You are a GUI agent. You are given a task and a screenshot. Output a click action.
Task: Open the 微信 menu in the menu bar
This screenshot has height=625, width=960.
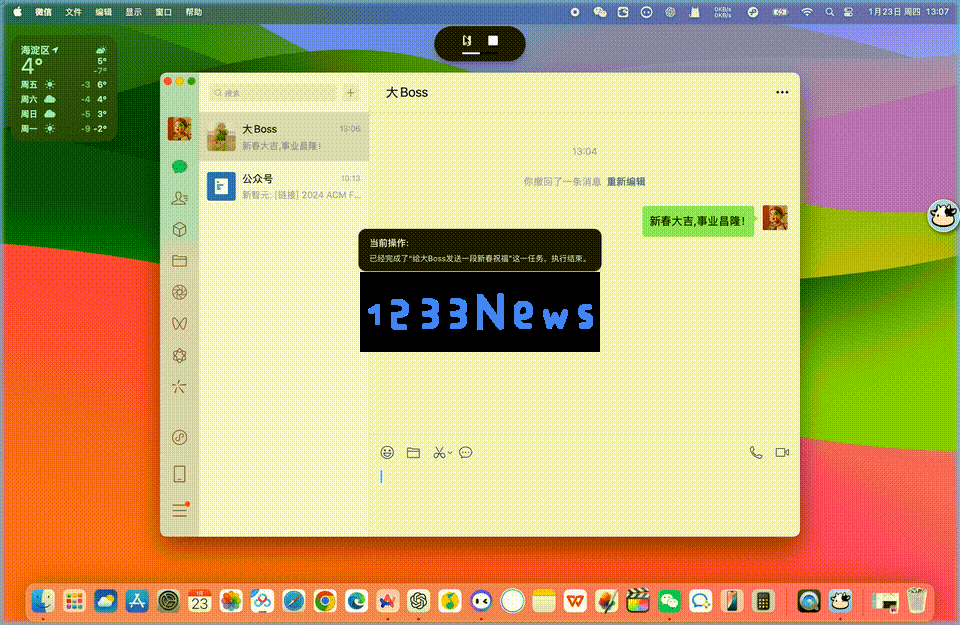[x=43, y=12]
